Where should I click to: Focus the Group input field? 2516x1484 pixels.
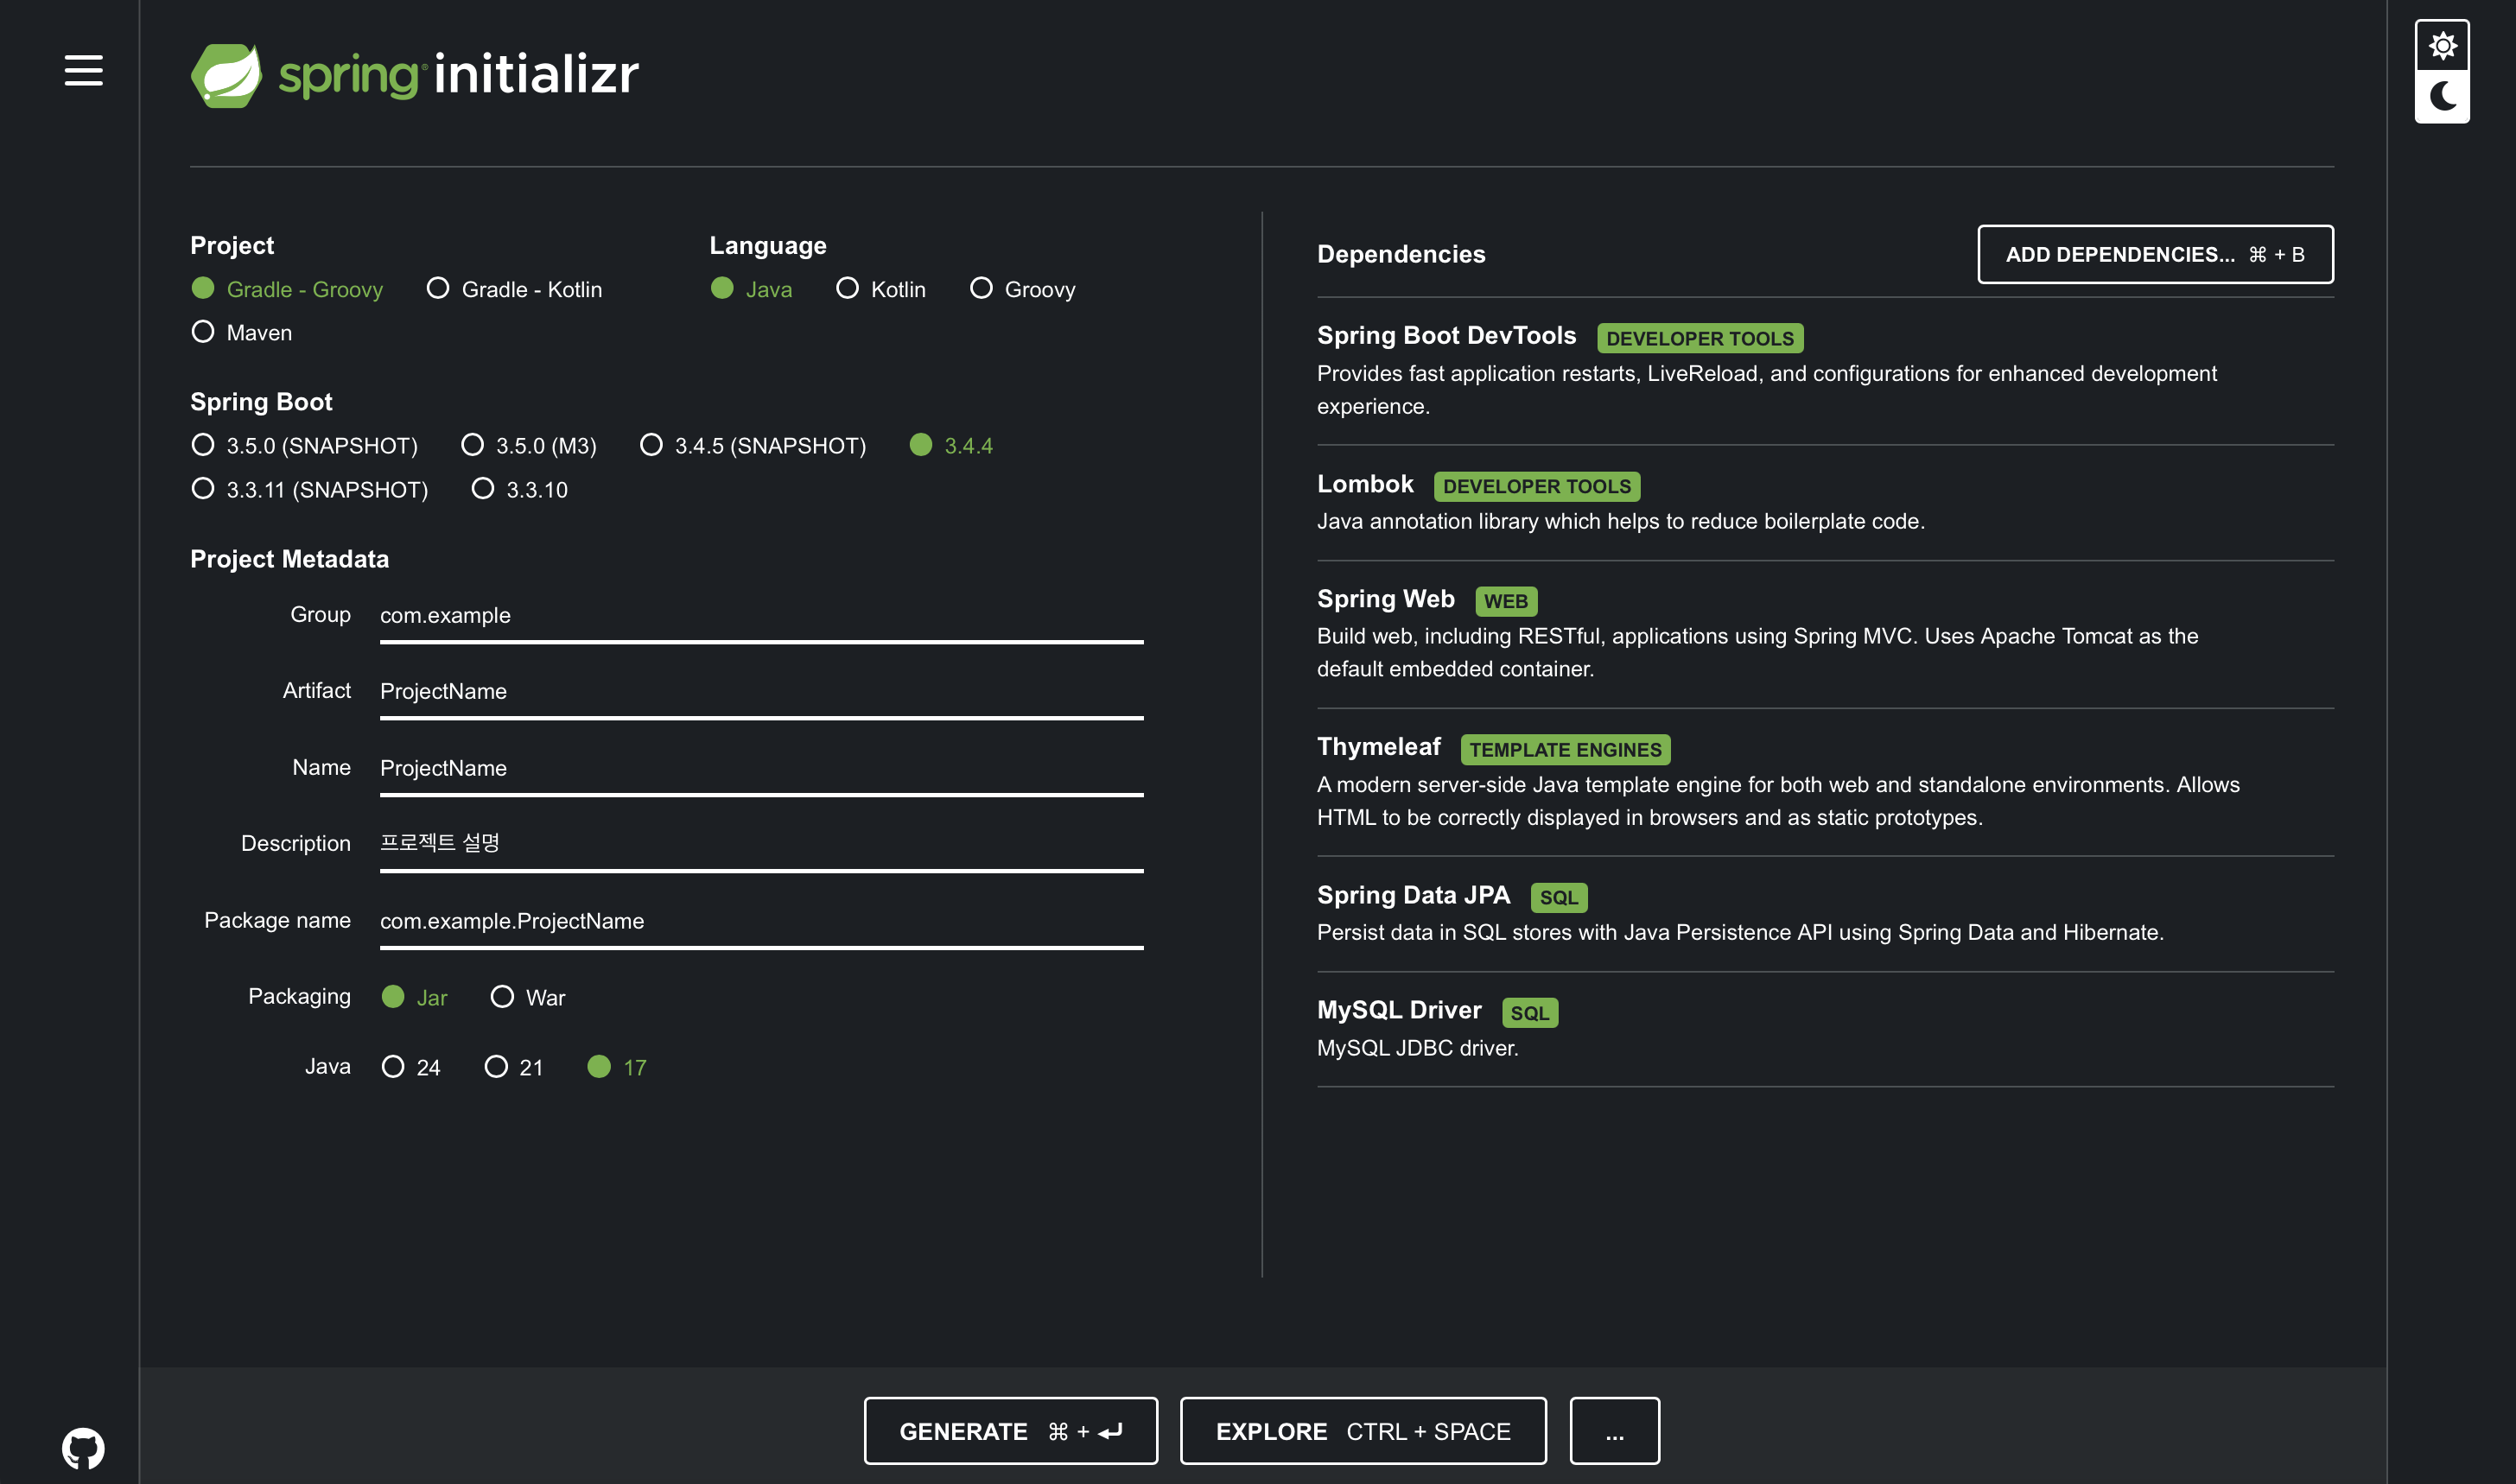click(761, 616)
